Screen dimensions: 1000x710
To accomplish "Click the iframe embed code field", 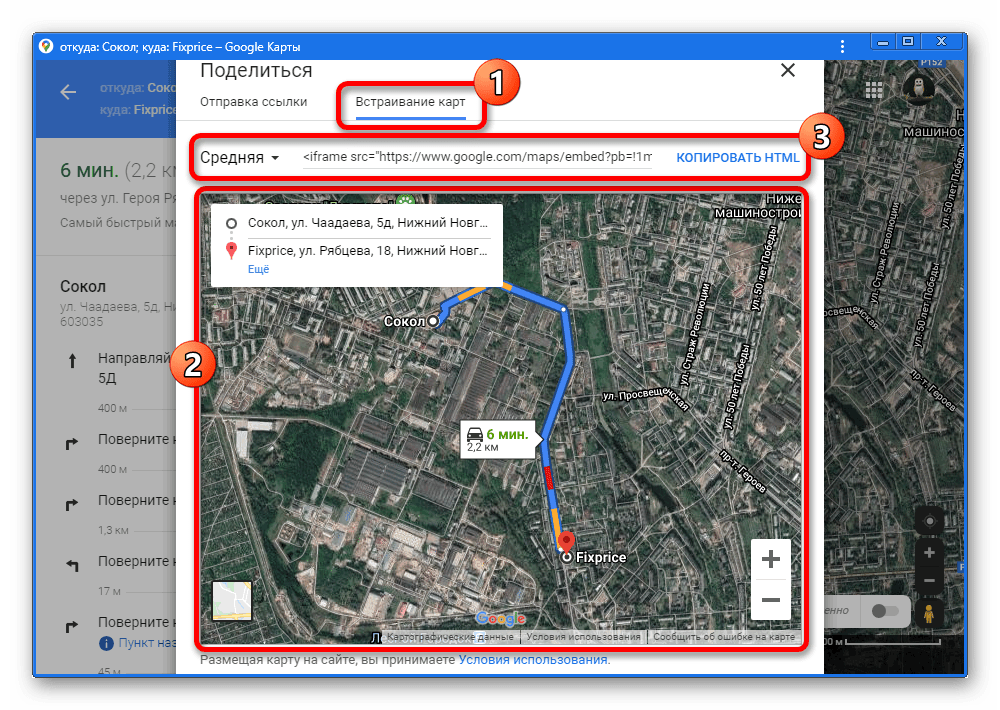I will tap(477, 157).
